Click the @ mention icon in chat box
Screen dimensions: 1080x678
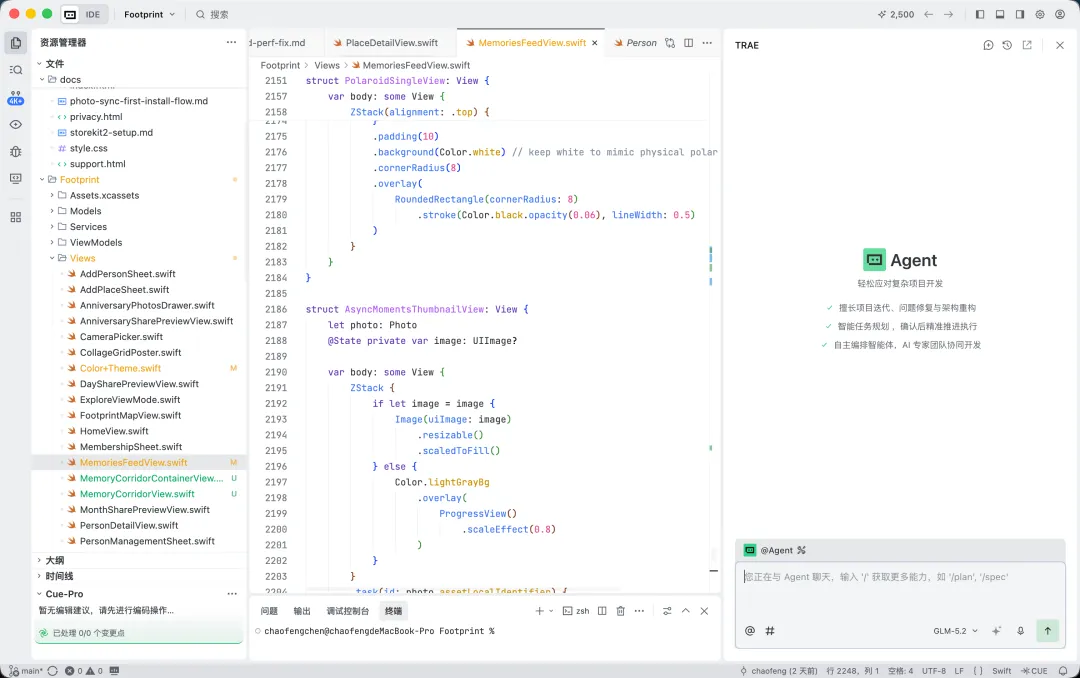tap(750, 630)
